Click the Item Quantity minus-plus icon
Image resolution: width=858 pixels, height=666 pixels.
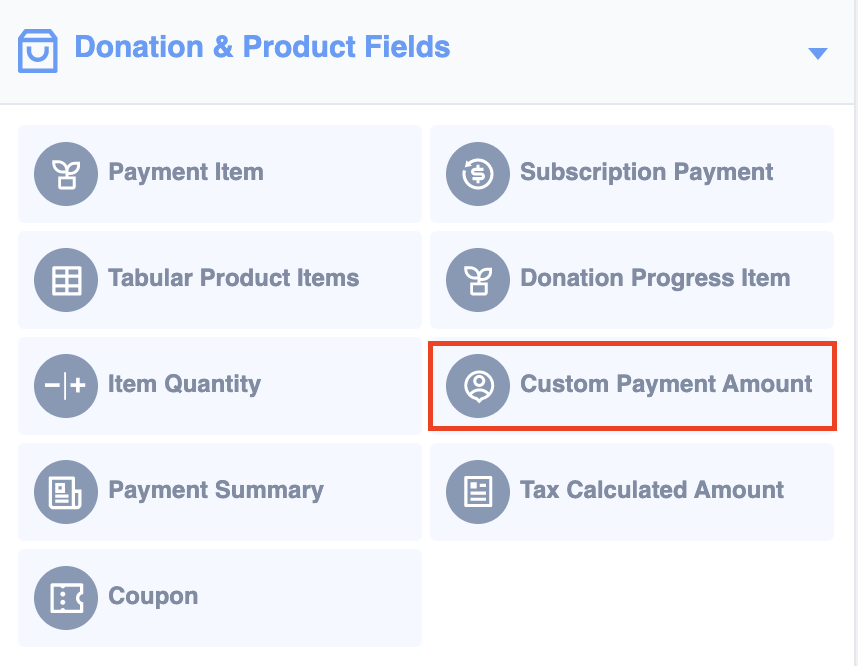pyautogui.click(x=66, y=386)
